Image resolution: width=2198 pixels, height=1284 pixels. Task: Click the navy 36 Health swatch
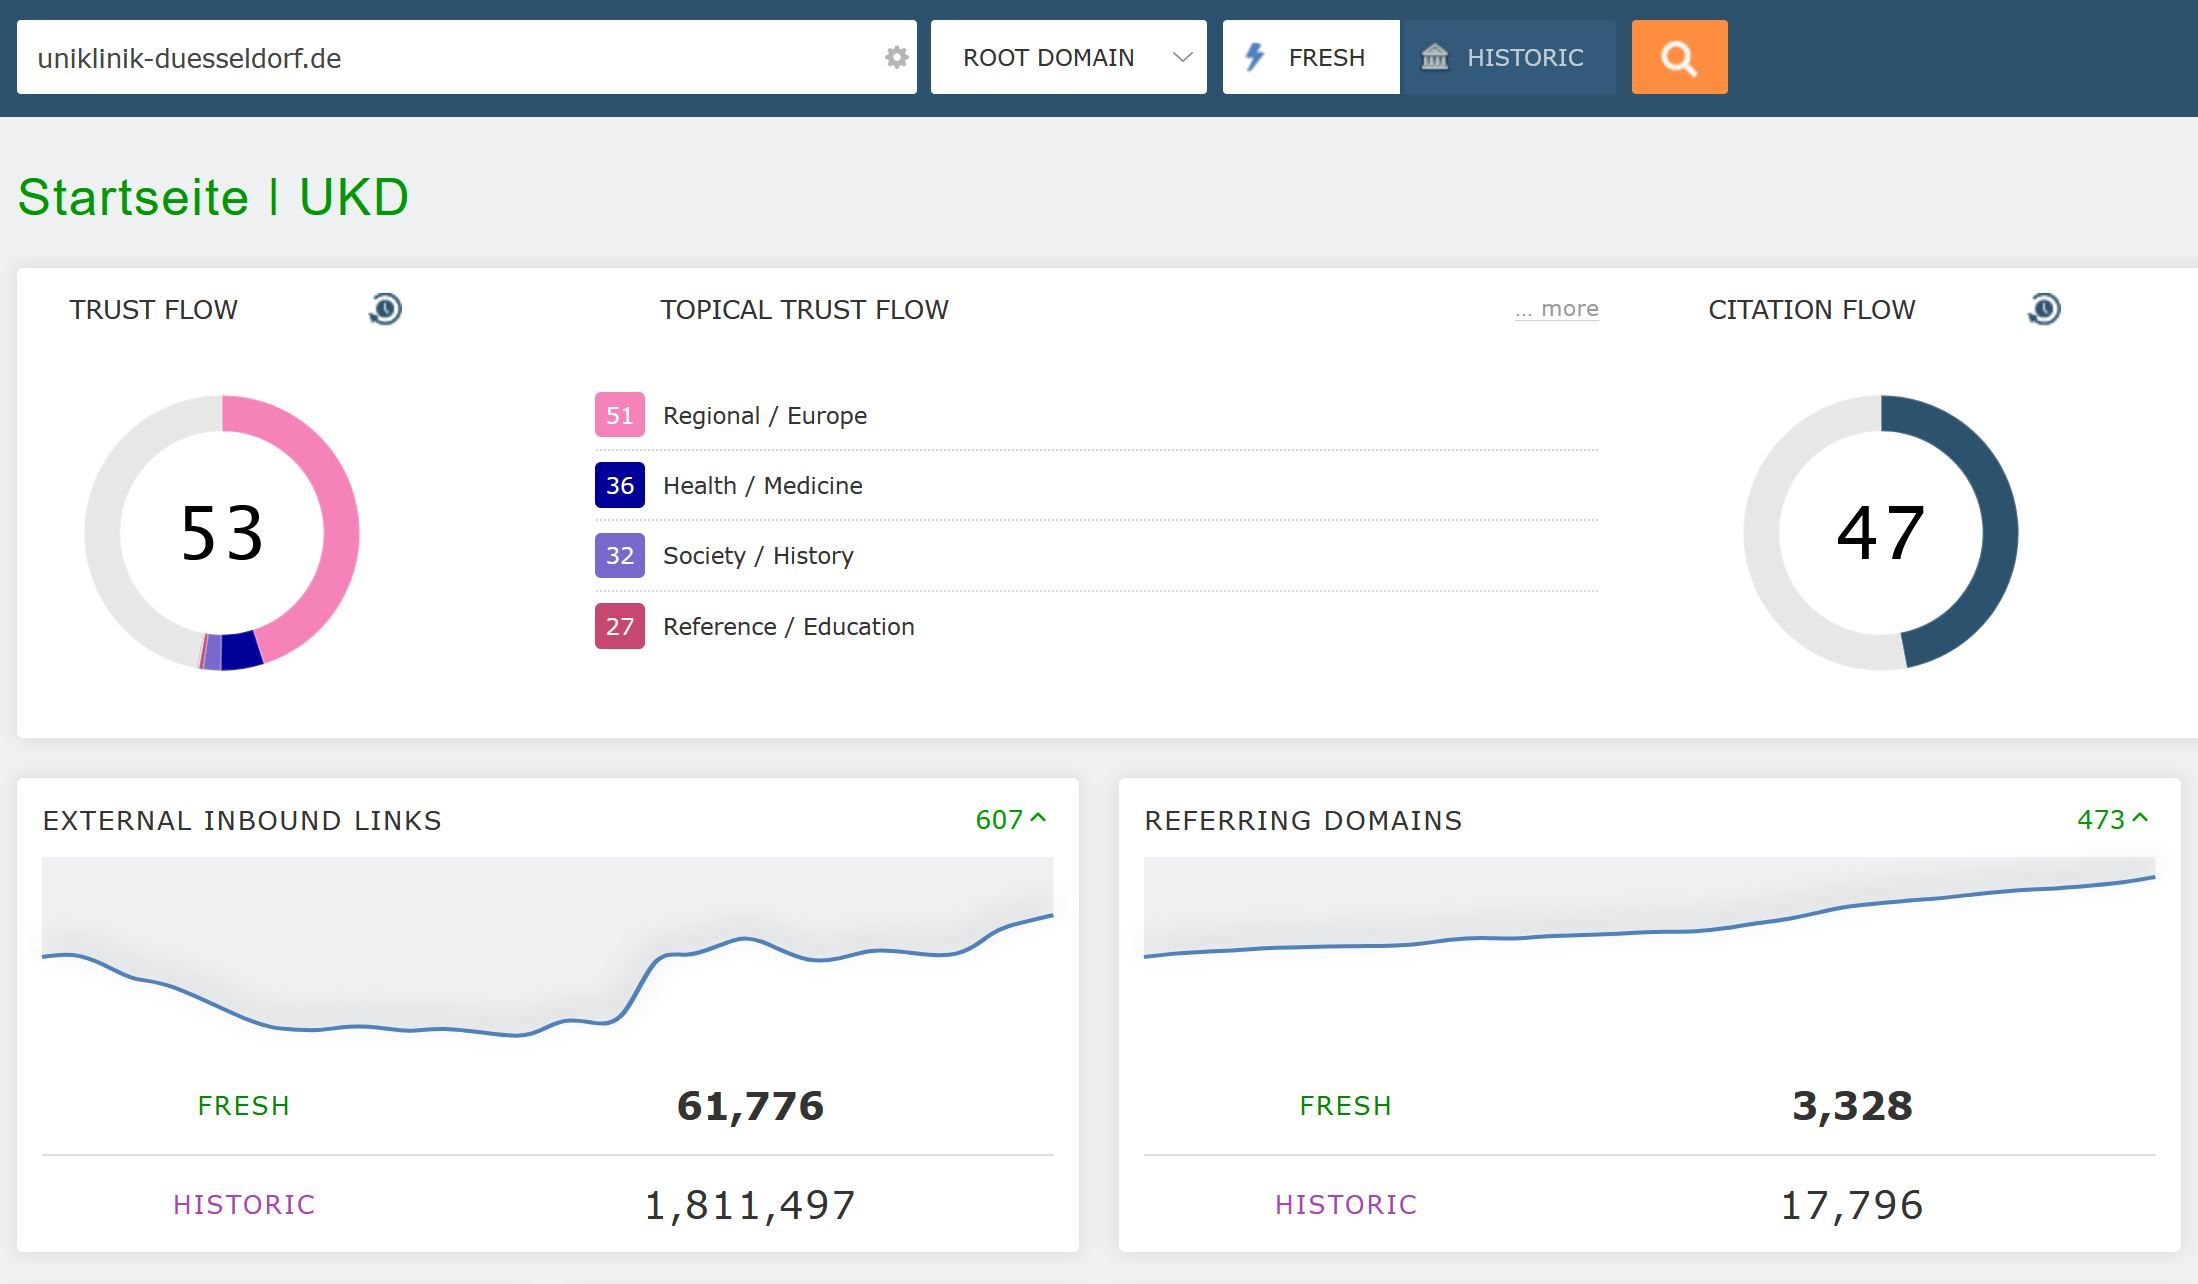[x=620, y=485]
